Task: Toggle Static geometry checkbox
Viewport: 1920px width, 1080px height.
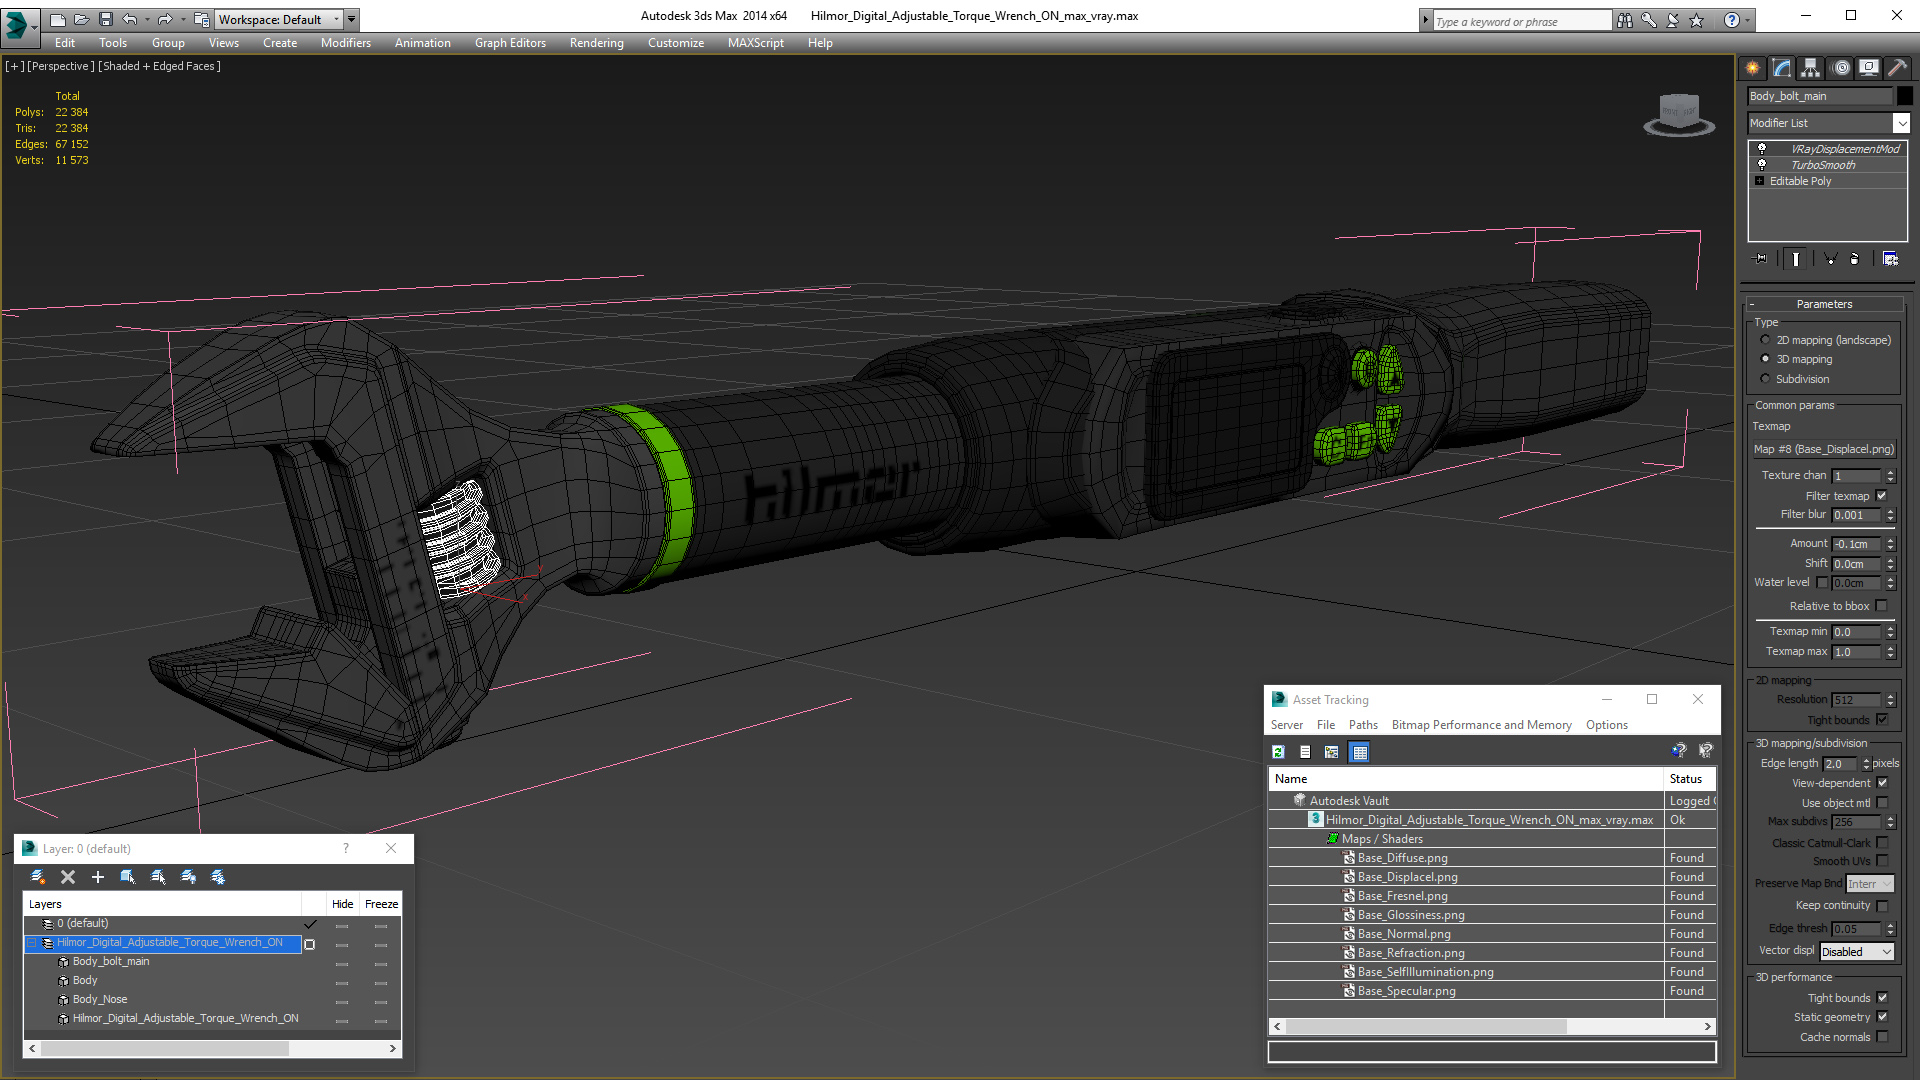Action: (x=1883, y=1017)
